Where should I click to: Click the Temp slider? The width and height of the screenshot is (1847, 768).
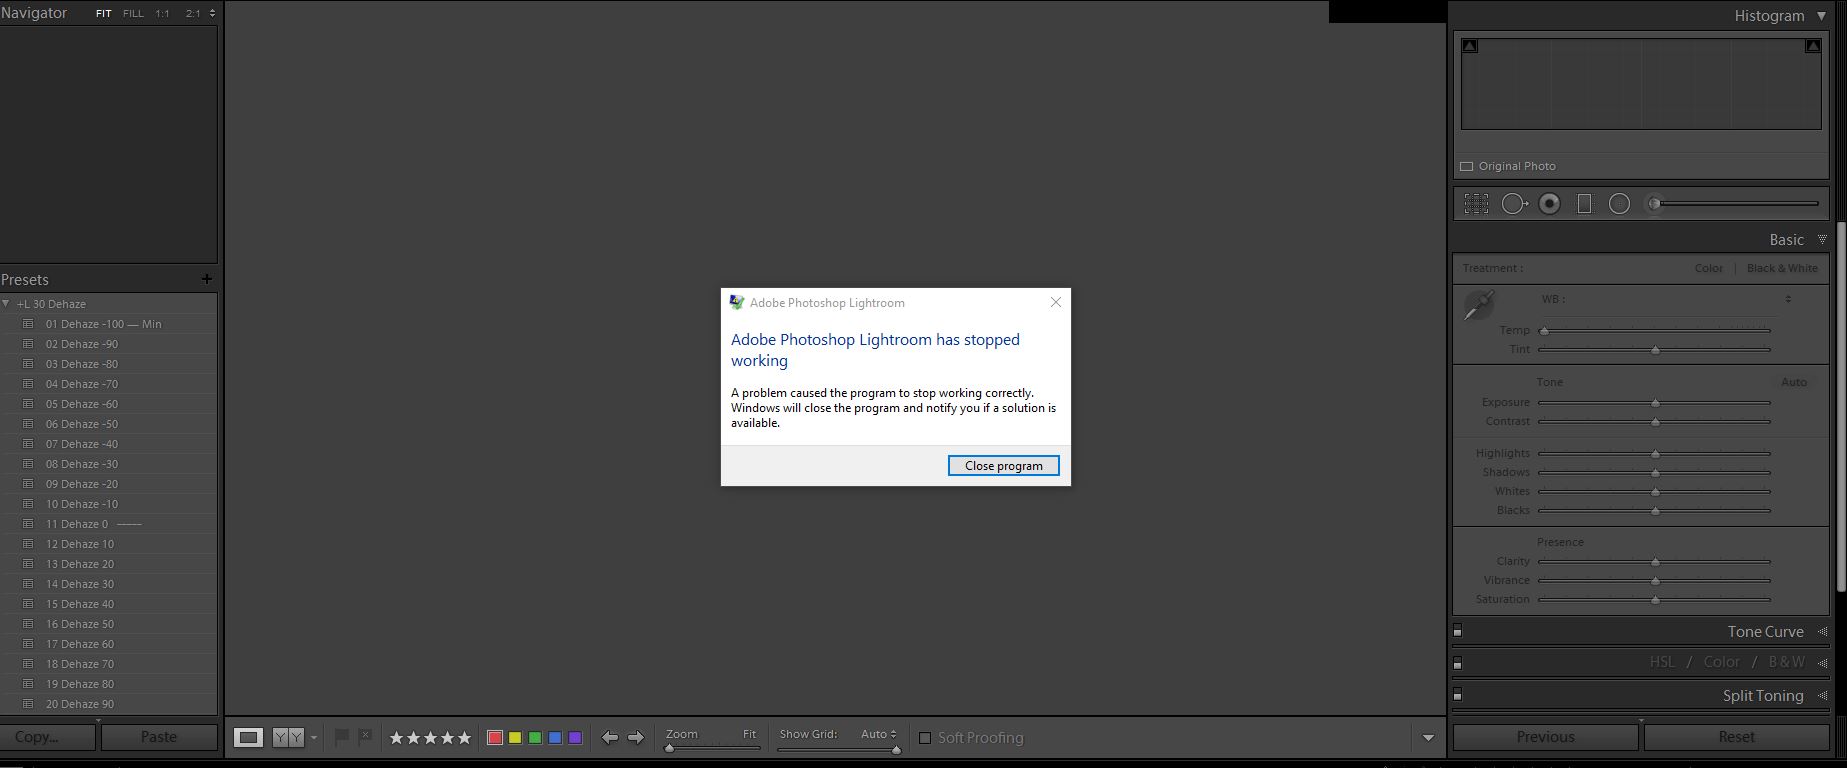[1654, 330]
